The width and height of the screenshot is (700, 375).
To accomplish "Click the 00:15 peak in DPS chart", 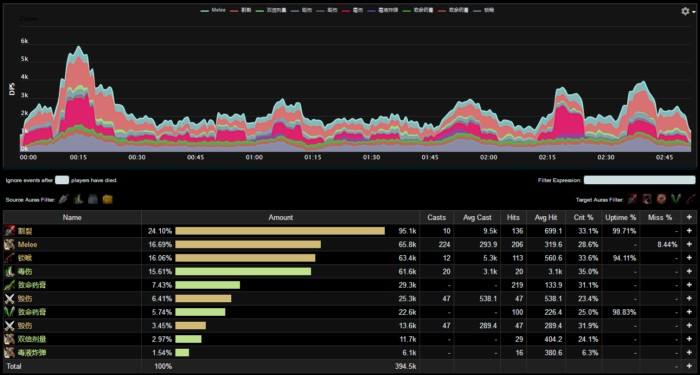I will [x=79, y=46].
